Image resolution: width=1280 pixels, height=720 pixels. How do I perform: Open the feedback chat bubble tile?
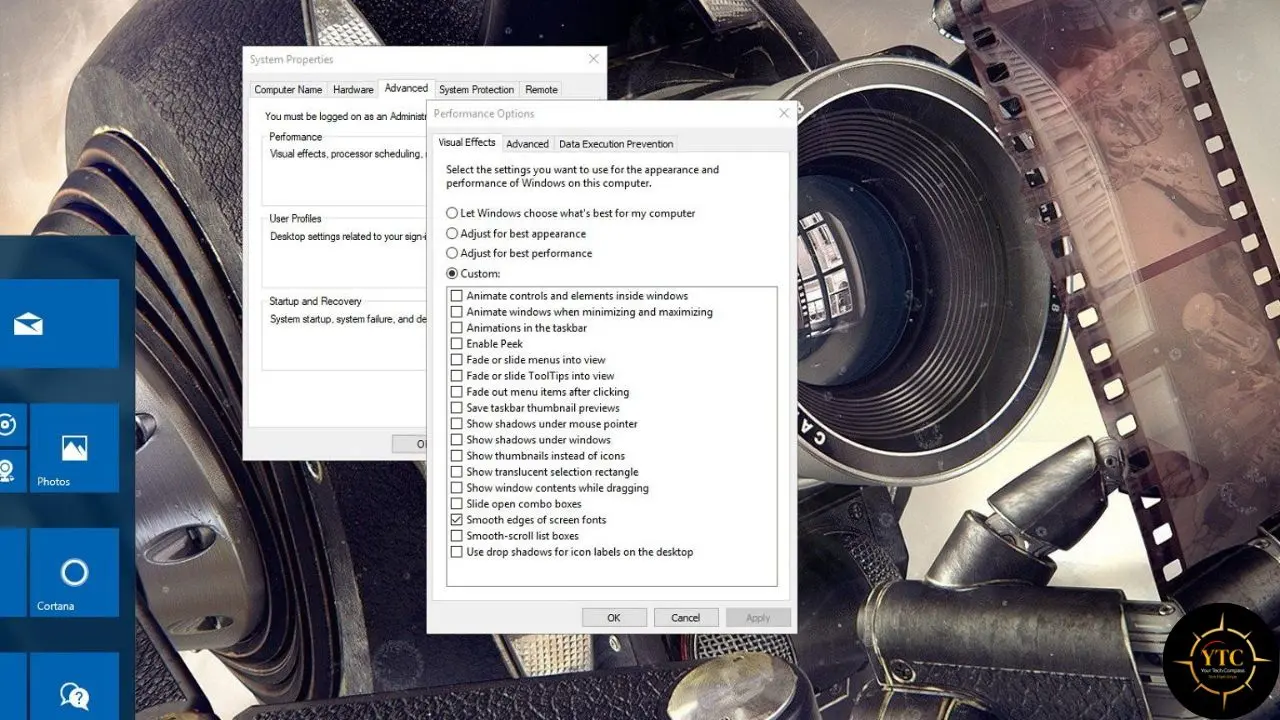coord(74,686)
